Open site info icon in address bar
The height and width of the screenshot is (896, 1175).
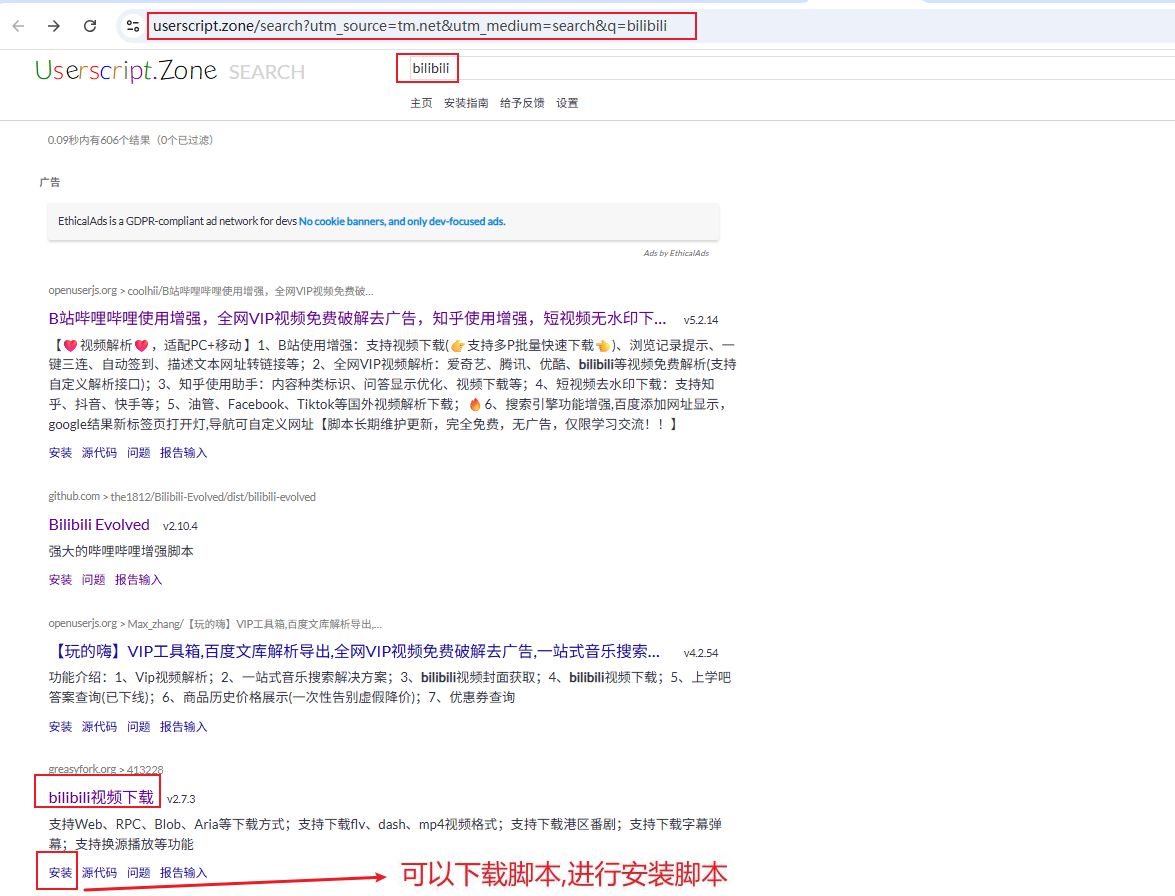(x=133, y=26)
